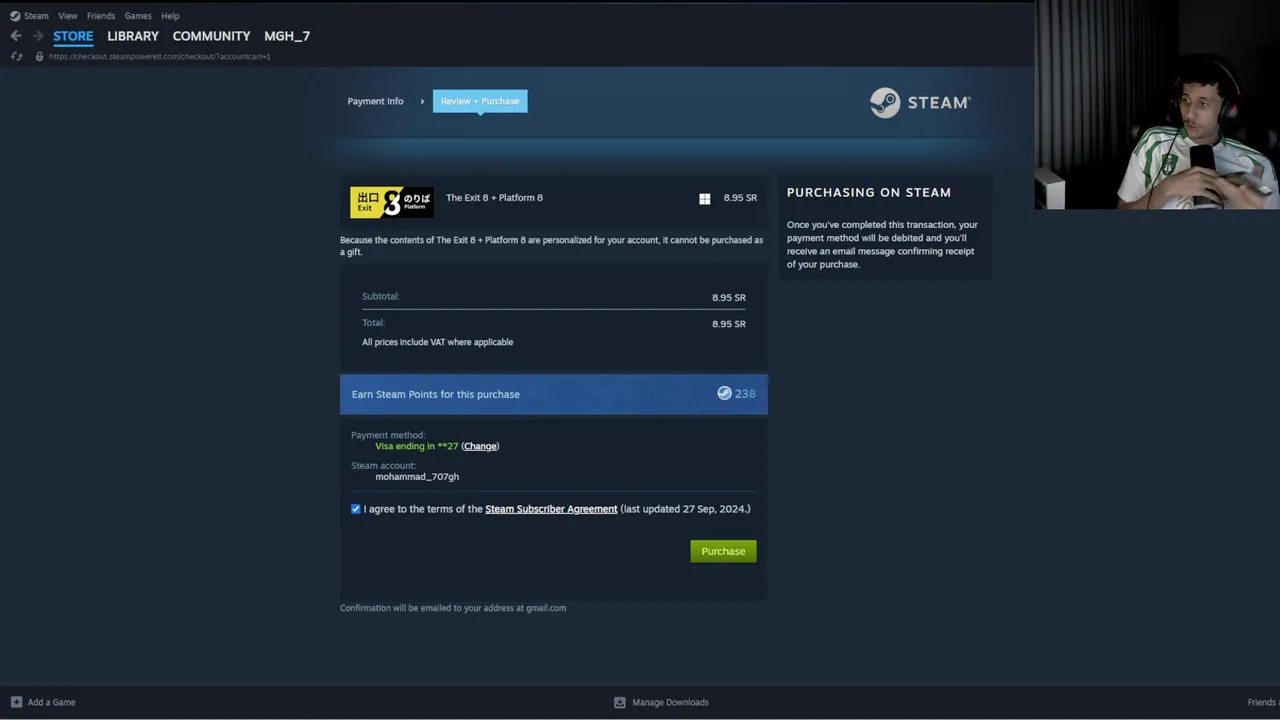Viewport: 1280px width, 720px height.
Task: Reload the page with the refresh icon
Action: tap(16, 56)
